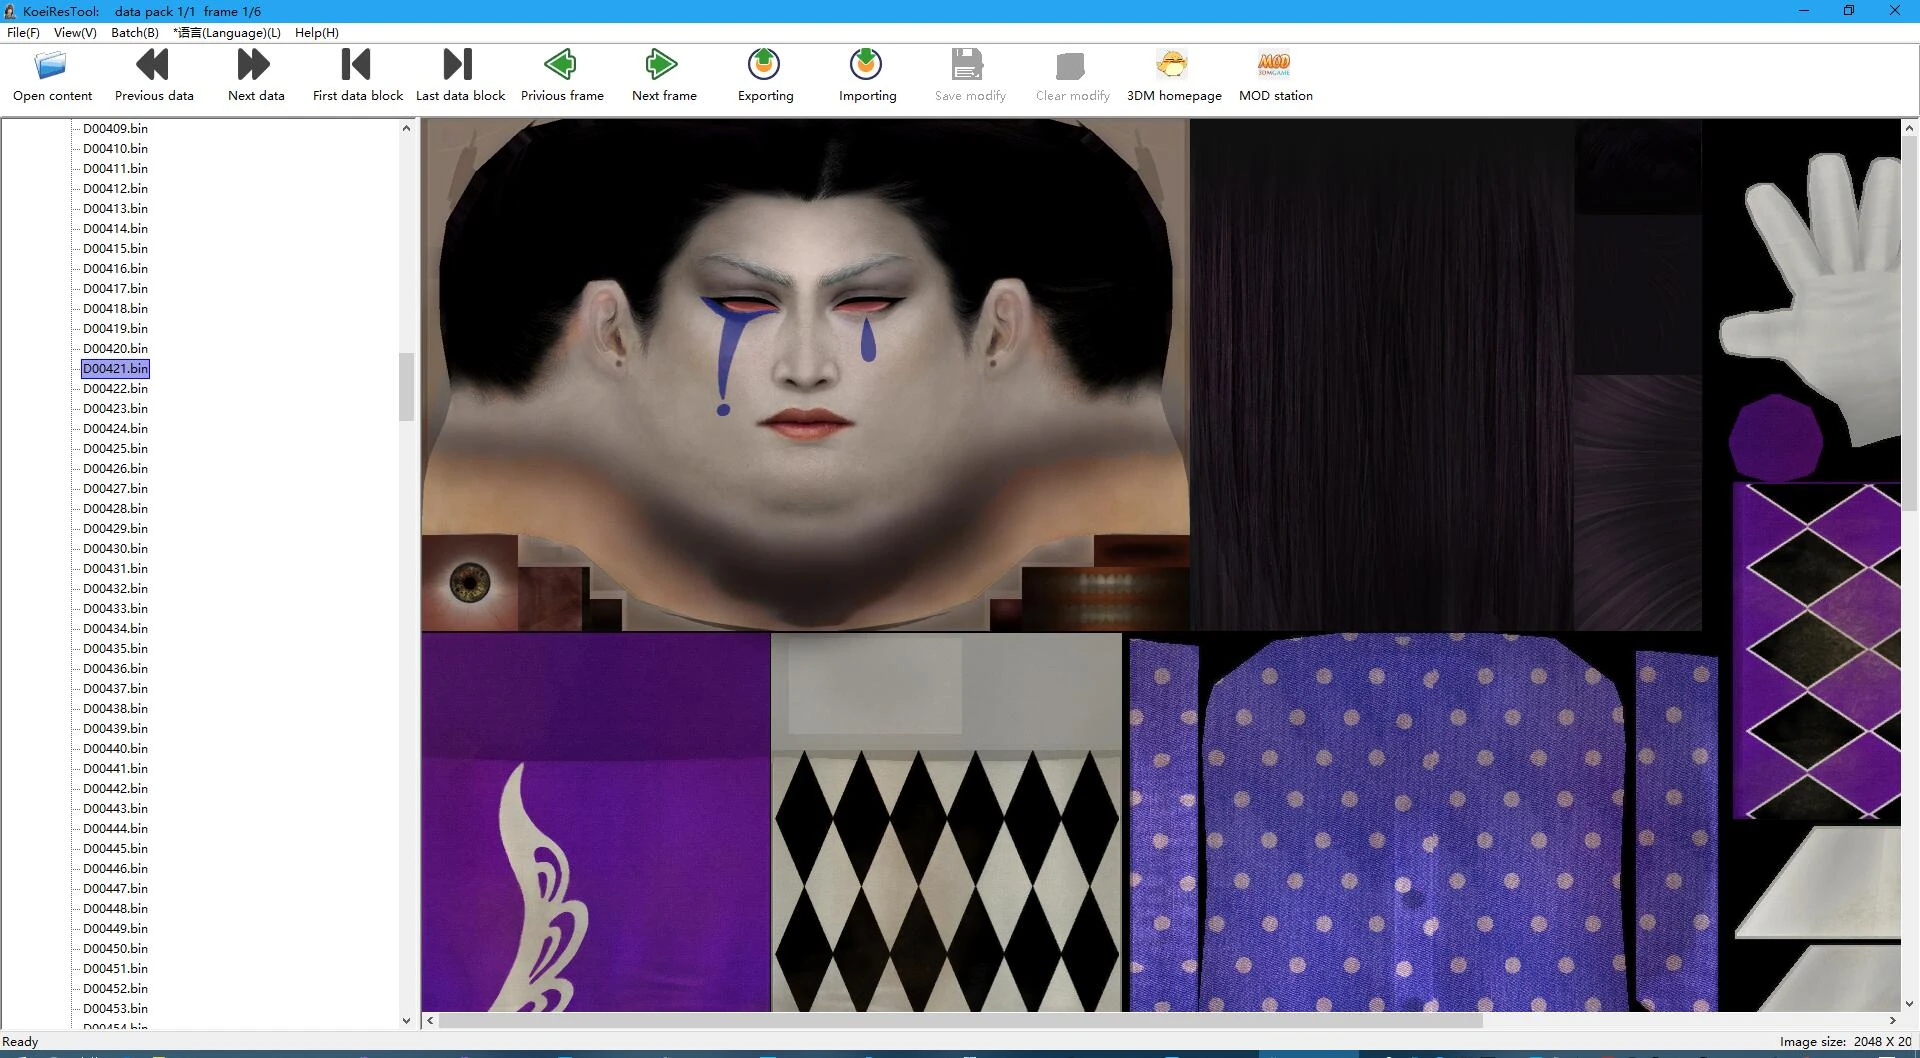Go to Previous data
The height and width of the screenshot is (1058, 1920).
click(153, 66)
